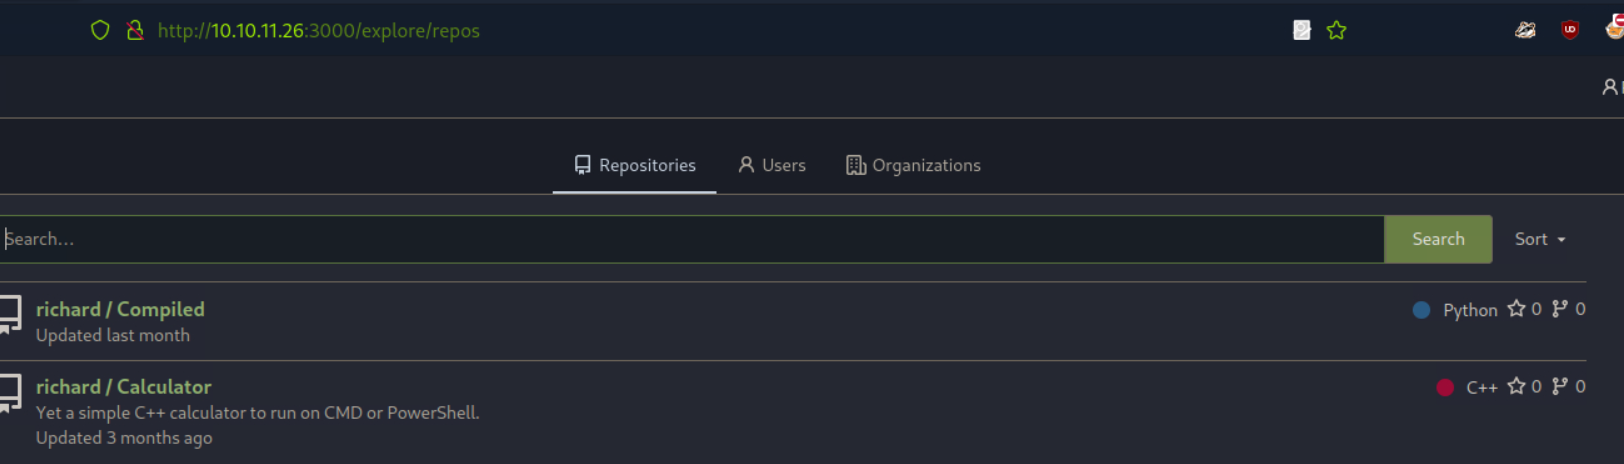Open the richard / Compiled repository link
This screenshot has width=1624, height=464.
tap(120, 309)
